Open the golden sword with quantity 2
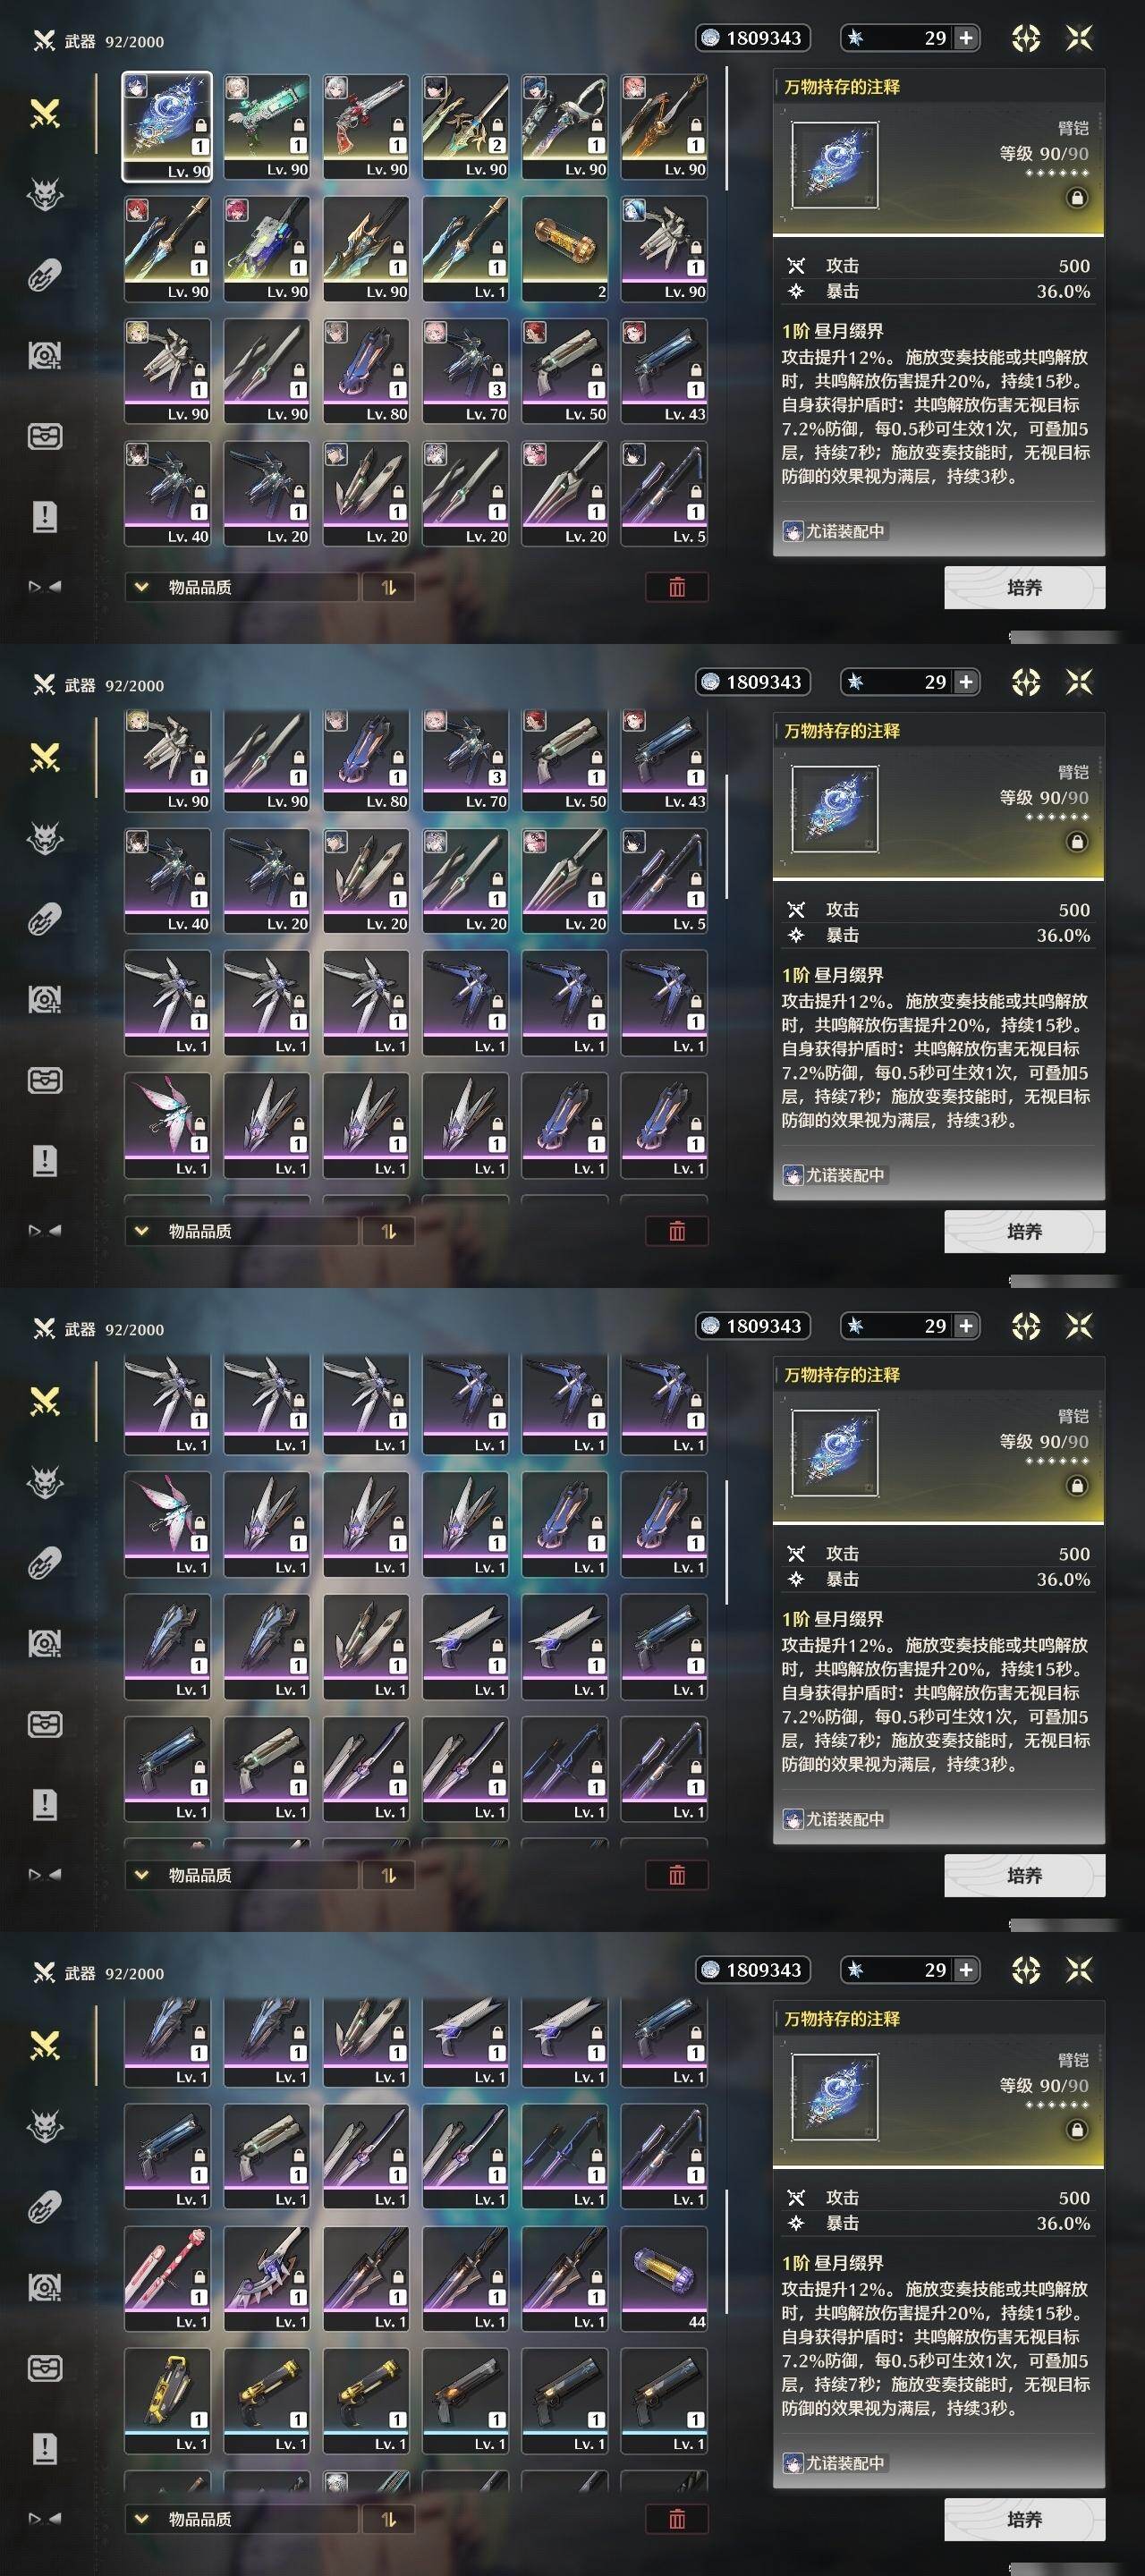Viewport: 1145px width, 2576px height. (465, 126)
